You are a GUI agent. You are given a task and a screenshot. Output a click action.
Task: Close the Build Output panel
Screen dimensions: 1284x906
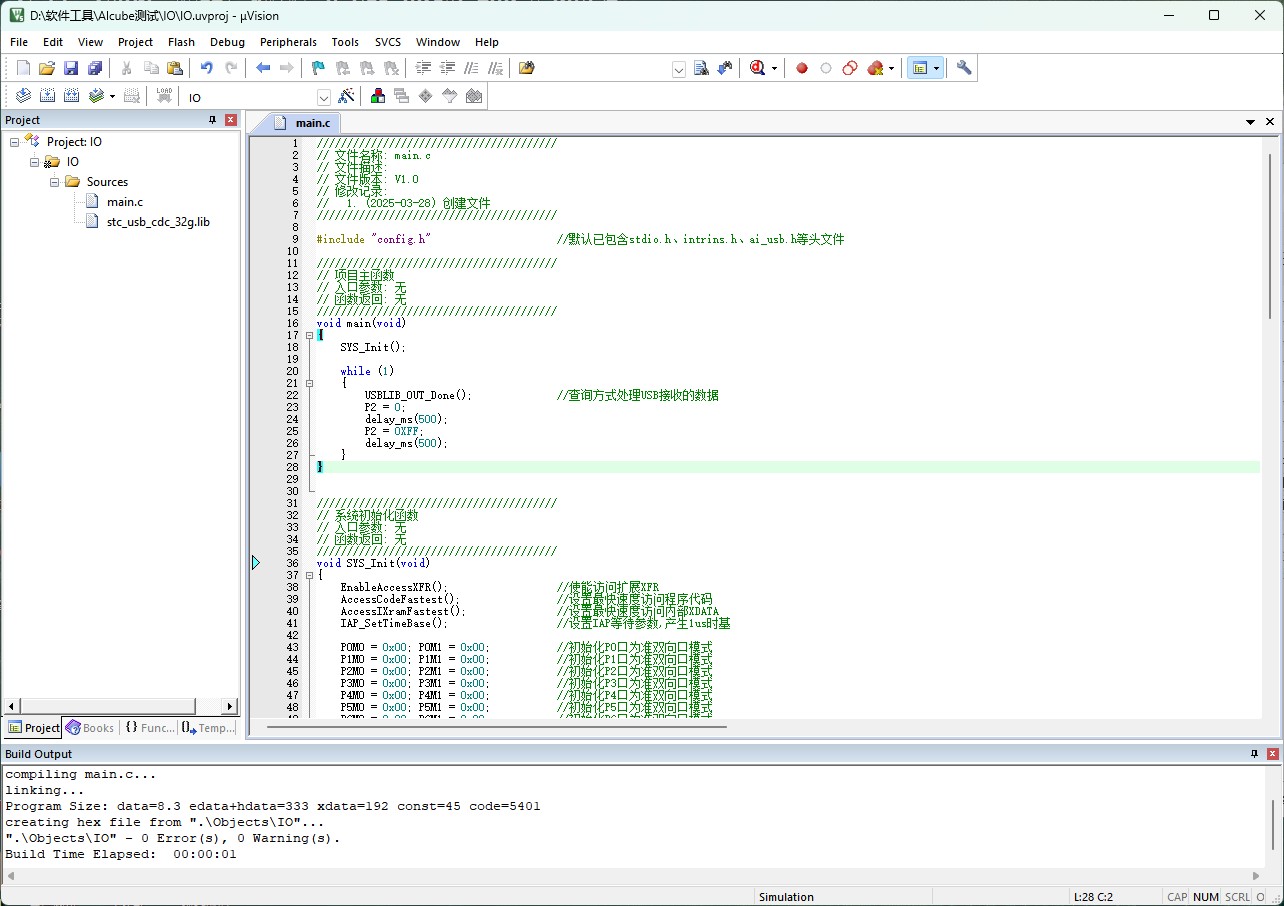click(1272, 754)
